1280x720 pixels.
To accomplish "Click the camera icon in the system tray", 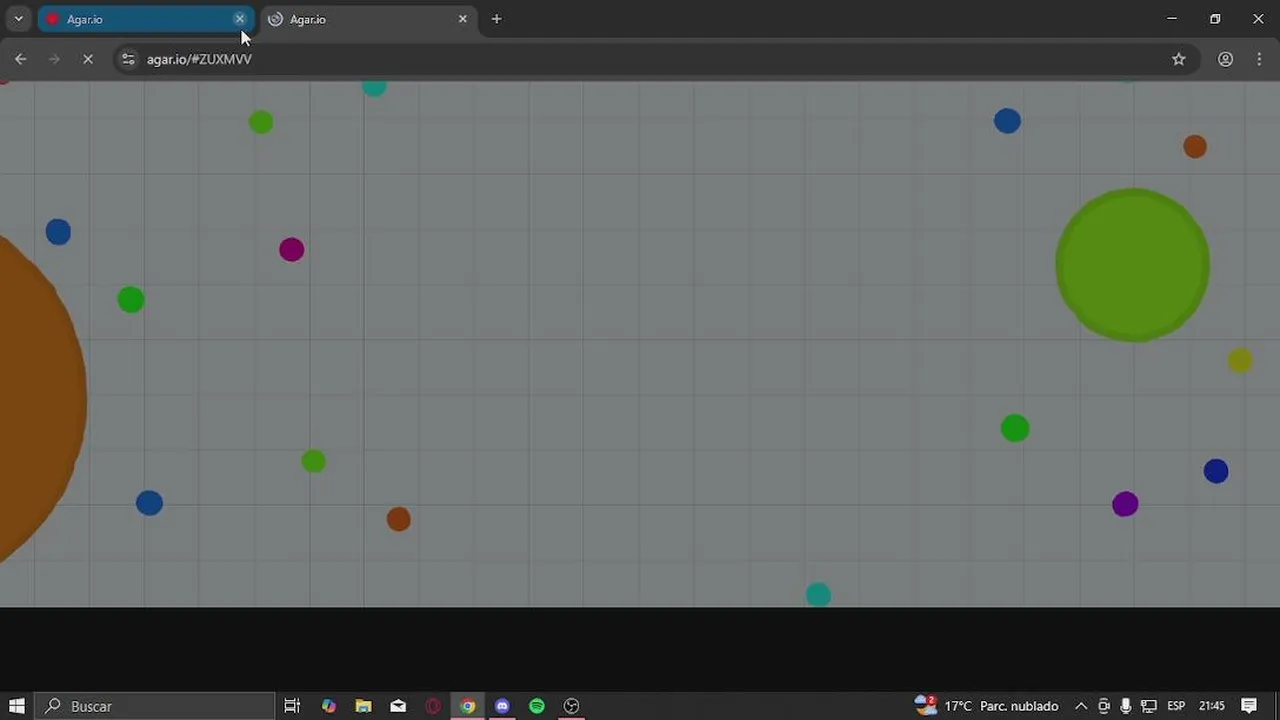I will tap(1104, 706).
